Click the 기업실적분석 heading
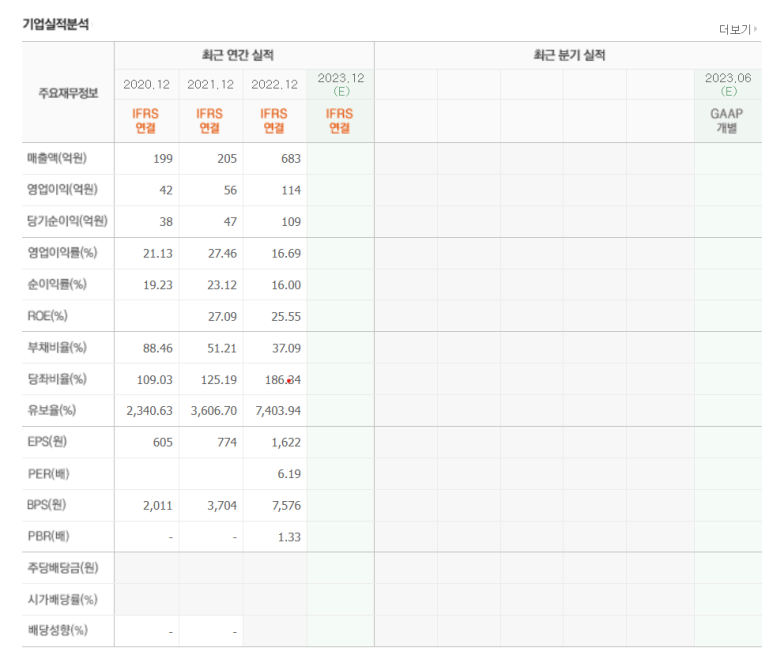This screenshot has width=773, height=648. point(56,24)
